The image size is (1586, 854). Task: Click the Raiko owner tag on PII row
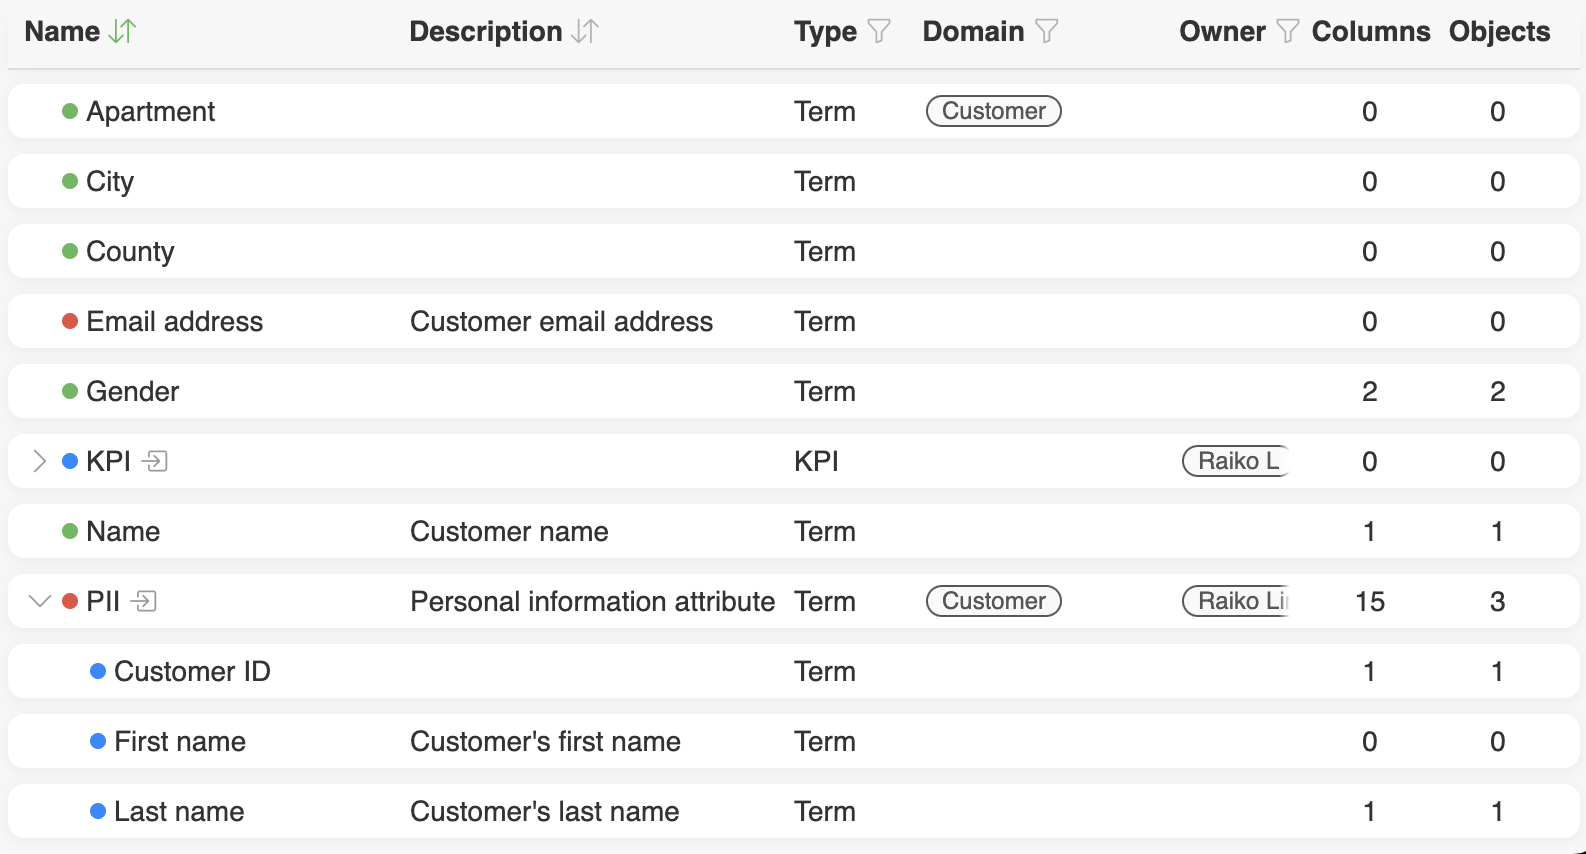point(1237,601)
